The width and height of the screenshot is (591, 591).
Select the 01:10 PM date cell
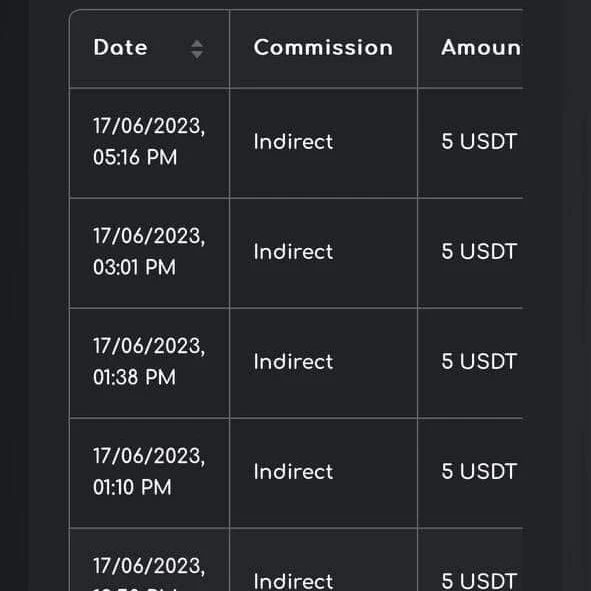click(149, 473)
